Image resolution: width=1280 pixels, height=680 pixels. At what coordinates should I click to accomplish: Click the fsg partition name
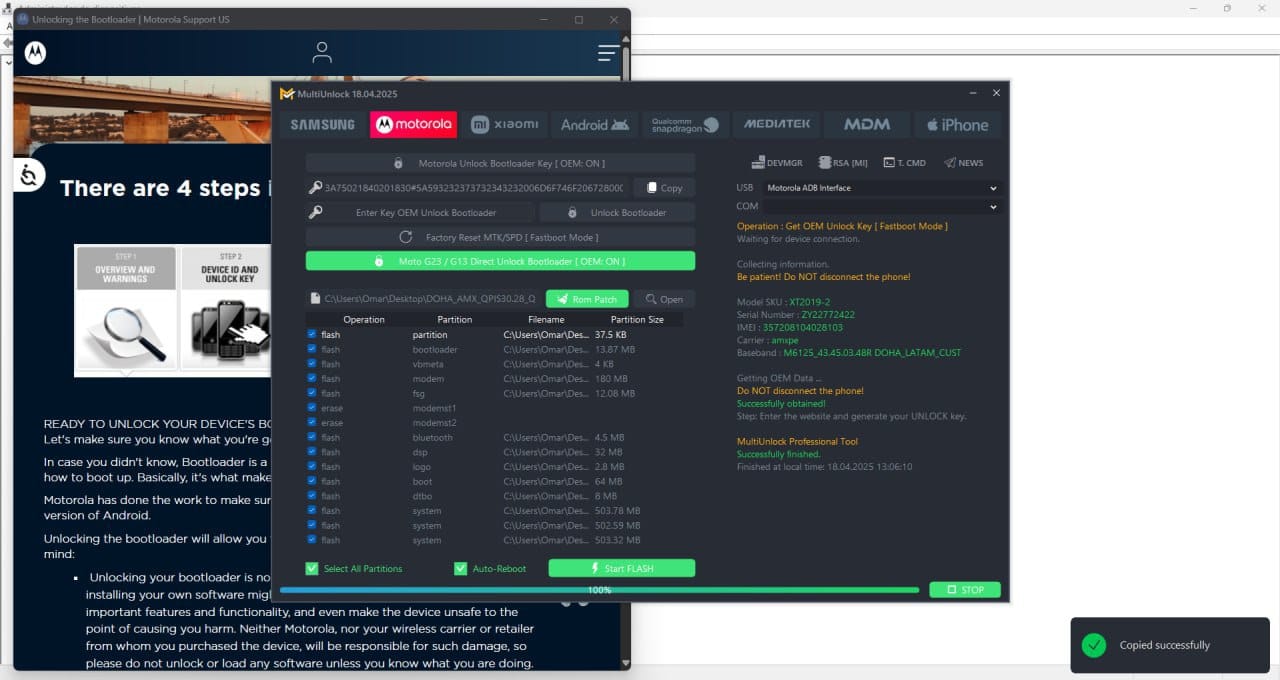tap(418, 393)
